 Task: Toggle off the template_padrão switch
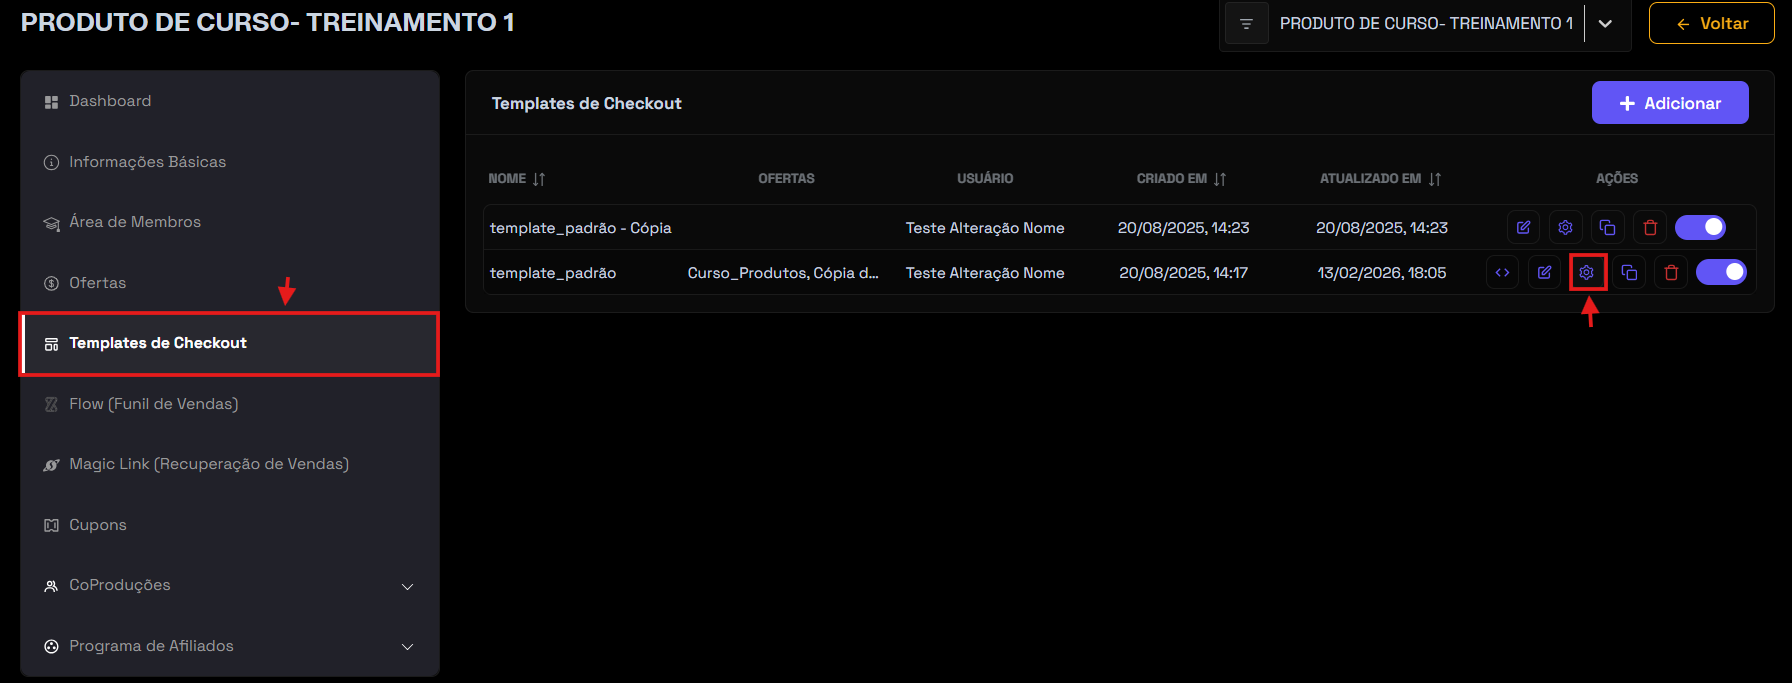[1721, 272]
